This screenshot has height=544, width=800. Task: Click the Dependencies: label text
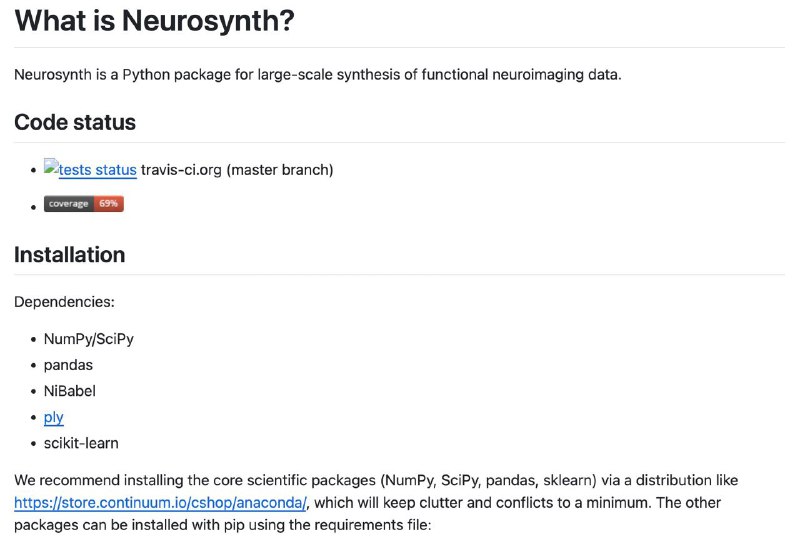(x=64, y=302)
